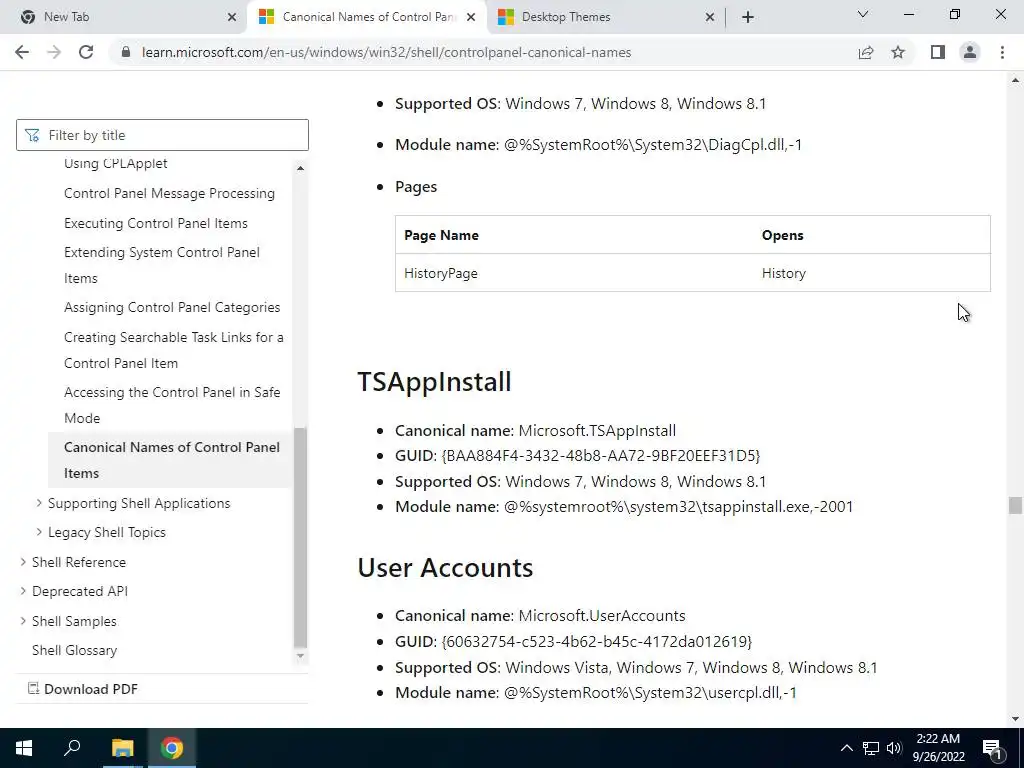Click the TSAppInstall GUID value
Viewport: 1024px width, 768px height.
601,456
